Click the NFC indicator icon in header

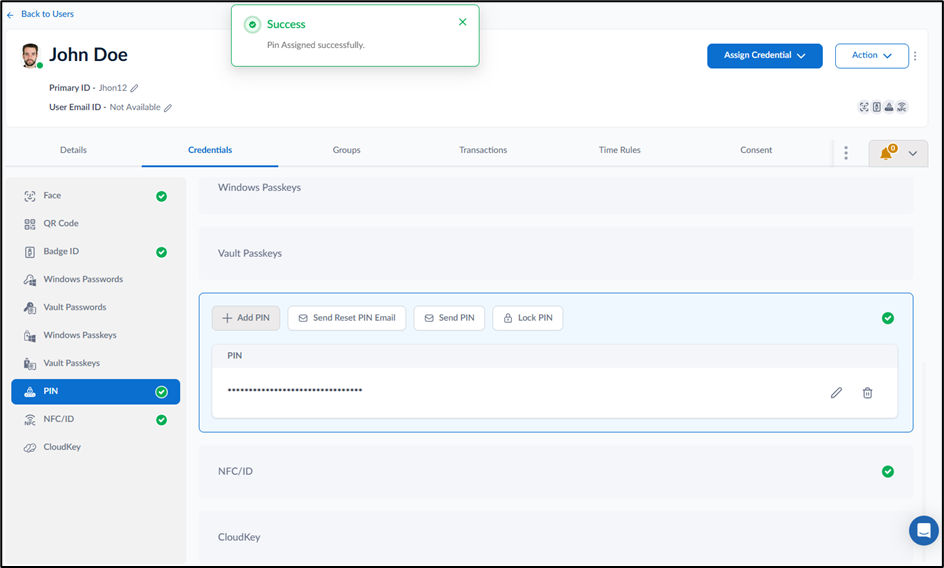pos(901,107)
